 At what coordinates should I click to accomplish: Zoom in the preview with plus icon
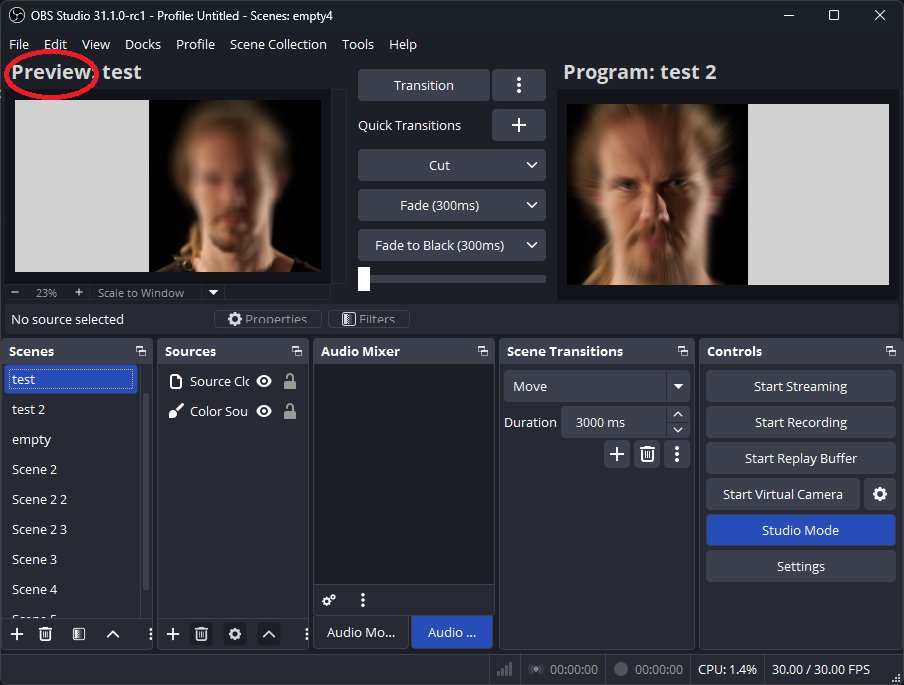coord(79,292)
